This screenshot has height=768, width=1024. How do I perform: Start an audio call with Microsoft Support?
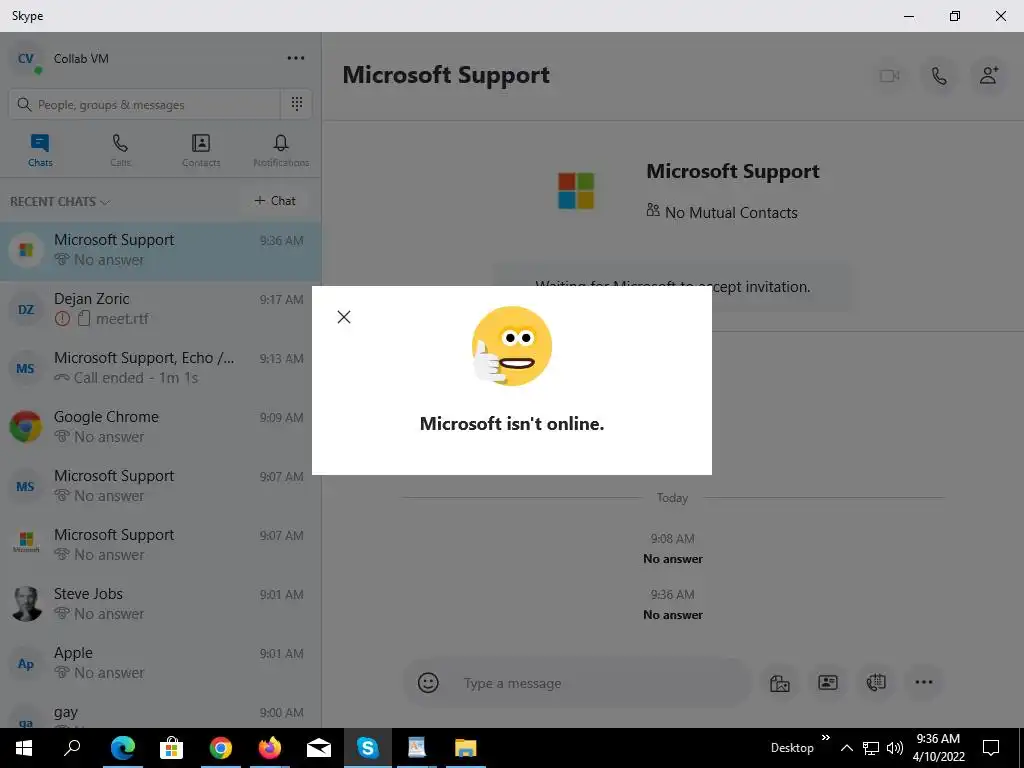(939, 76)
